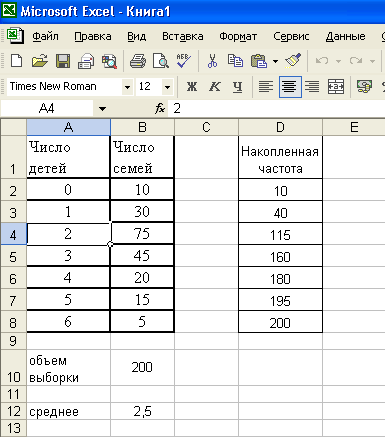
Task: Open the Правка menu
Action: pos(93,36)
